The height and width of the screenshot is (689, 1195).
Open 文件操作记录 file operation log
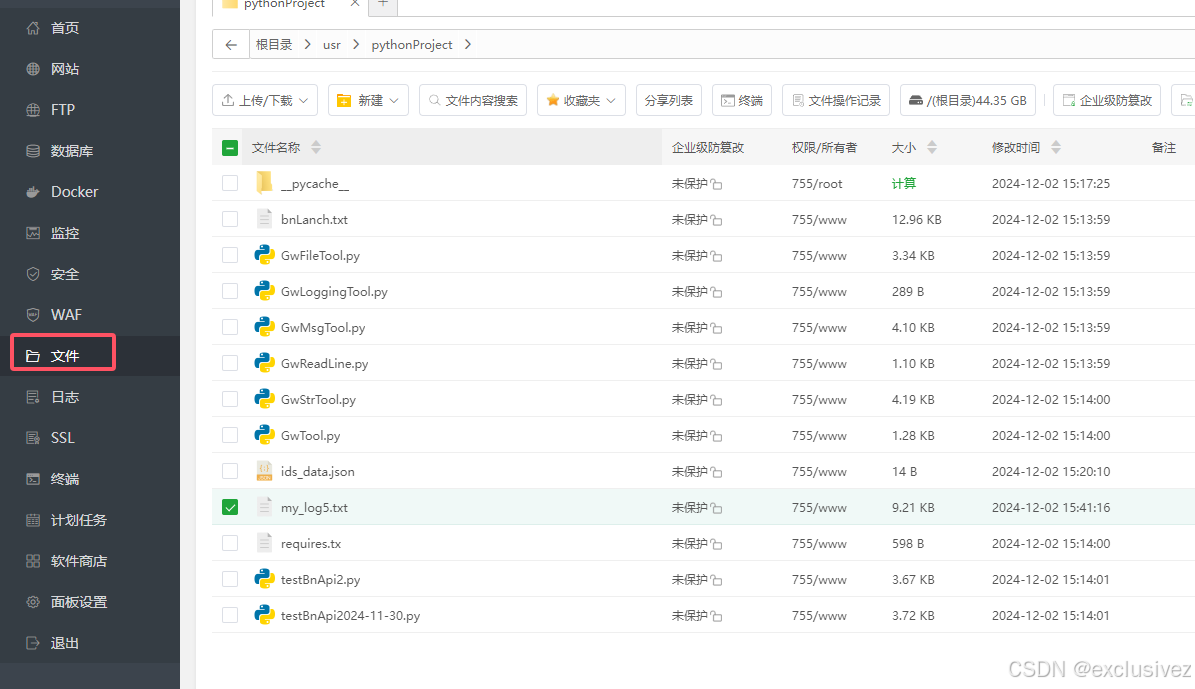[835, 100]
